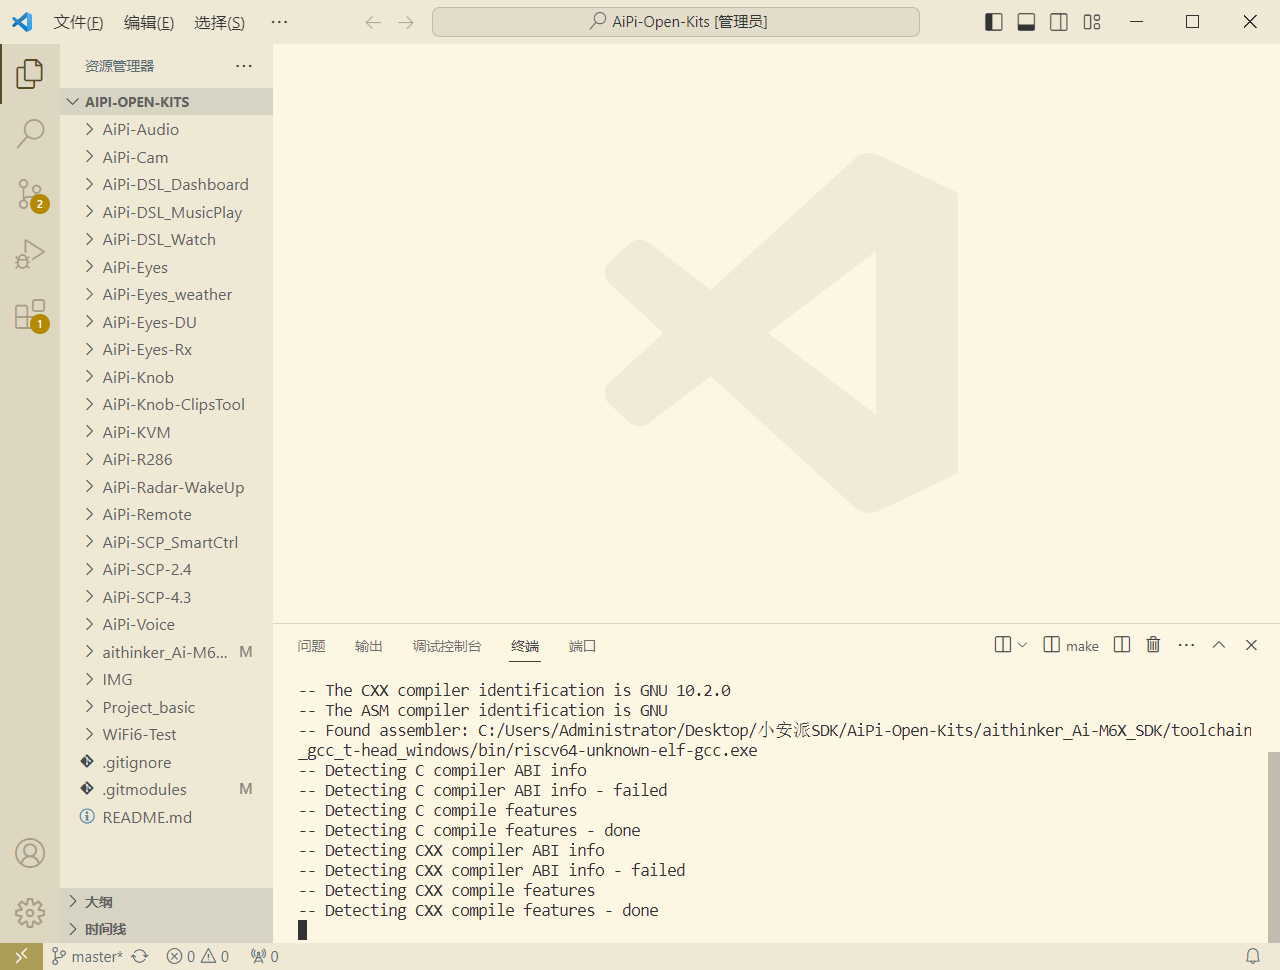Expand the Project_basic folder

[x=166, y=707]
